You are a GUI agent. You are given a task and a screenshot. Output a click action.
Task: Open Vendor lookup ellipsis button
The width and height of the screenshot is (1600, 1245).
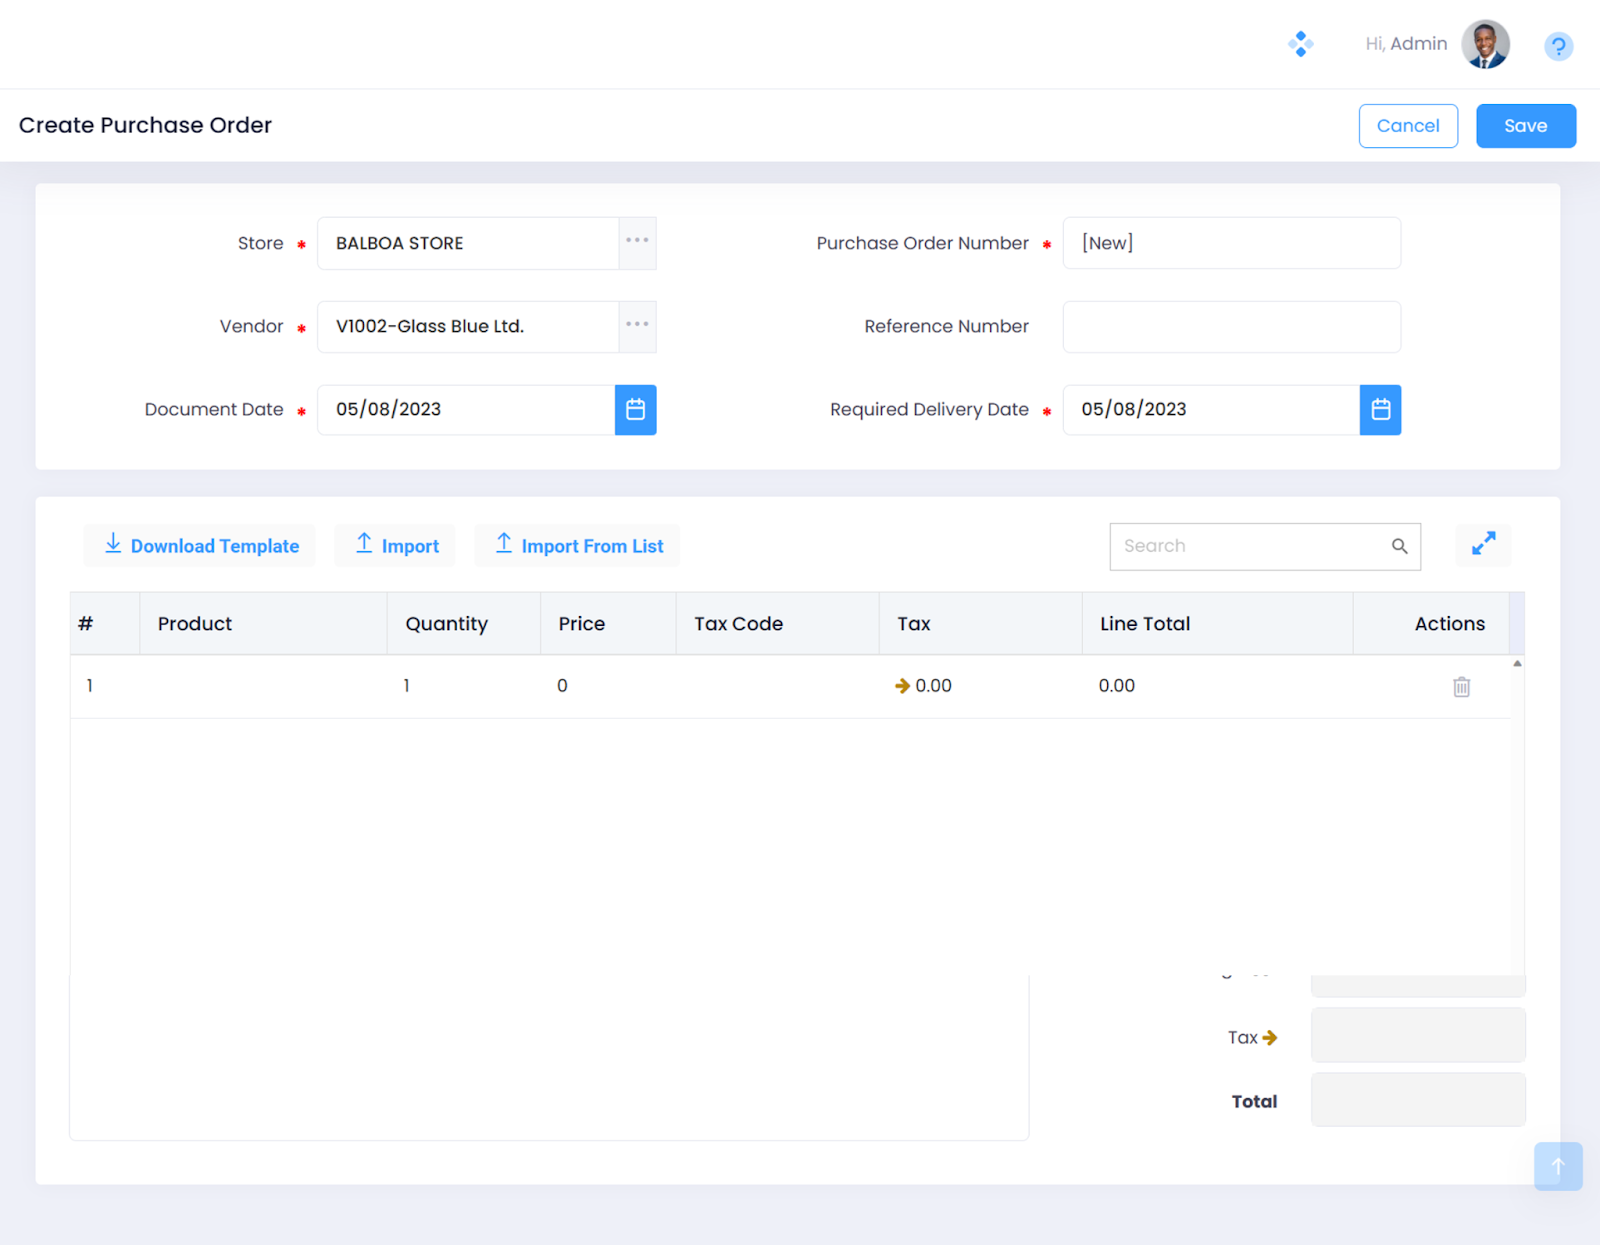pos(637,326)
